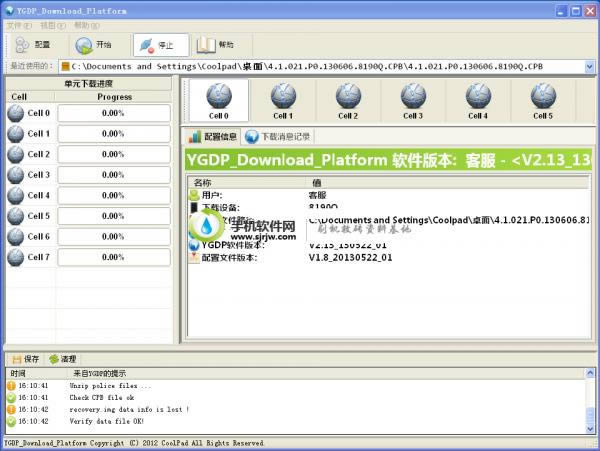Viewport: 600px width, 451px height.
Task: Switch to the 下载消息记录 tab
Action: click(x=279, y=136)
